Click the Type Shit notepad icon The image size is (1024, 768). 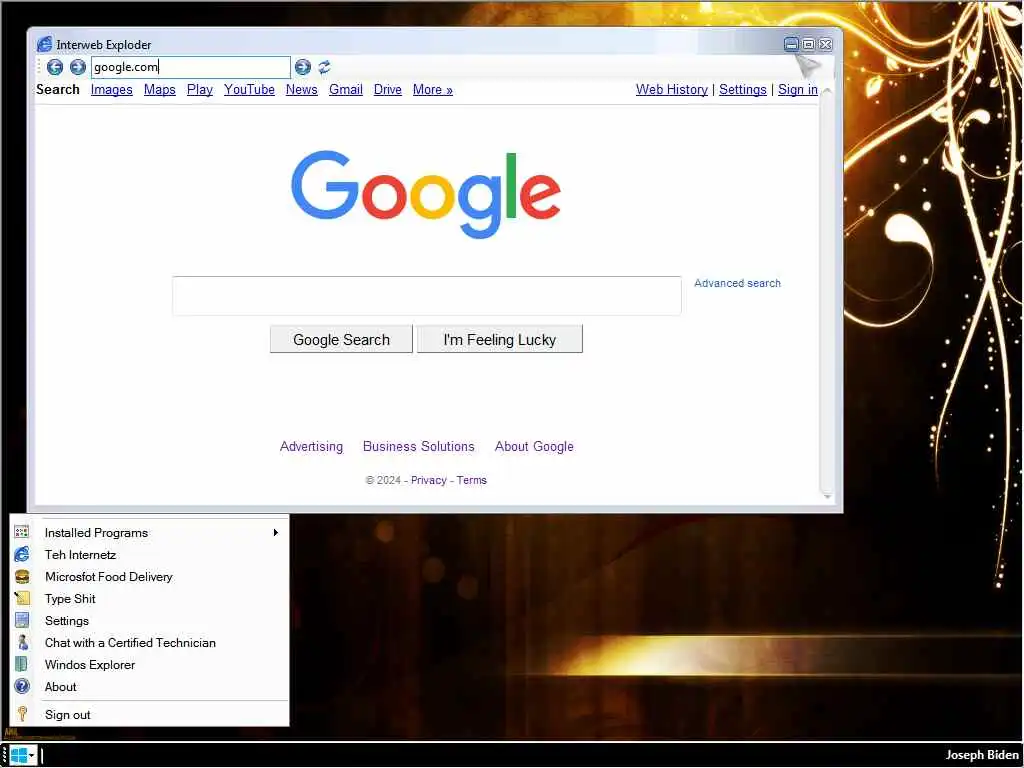22,598
